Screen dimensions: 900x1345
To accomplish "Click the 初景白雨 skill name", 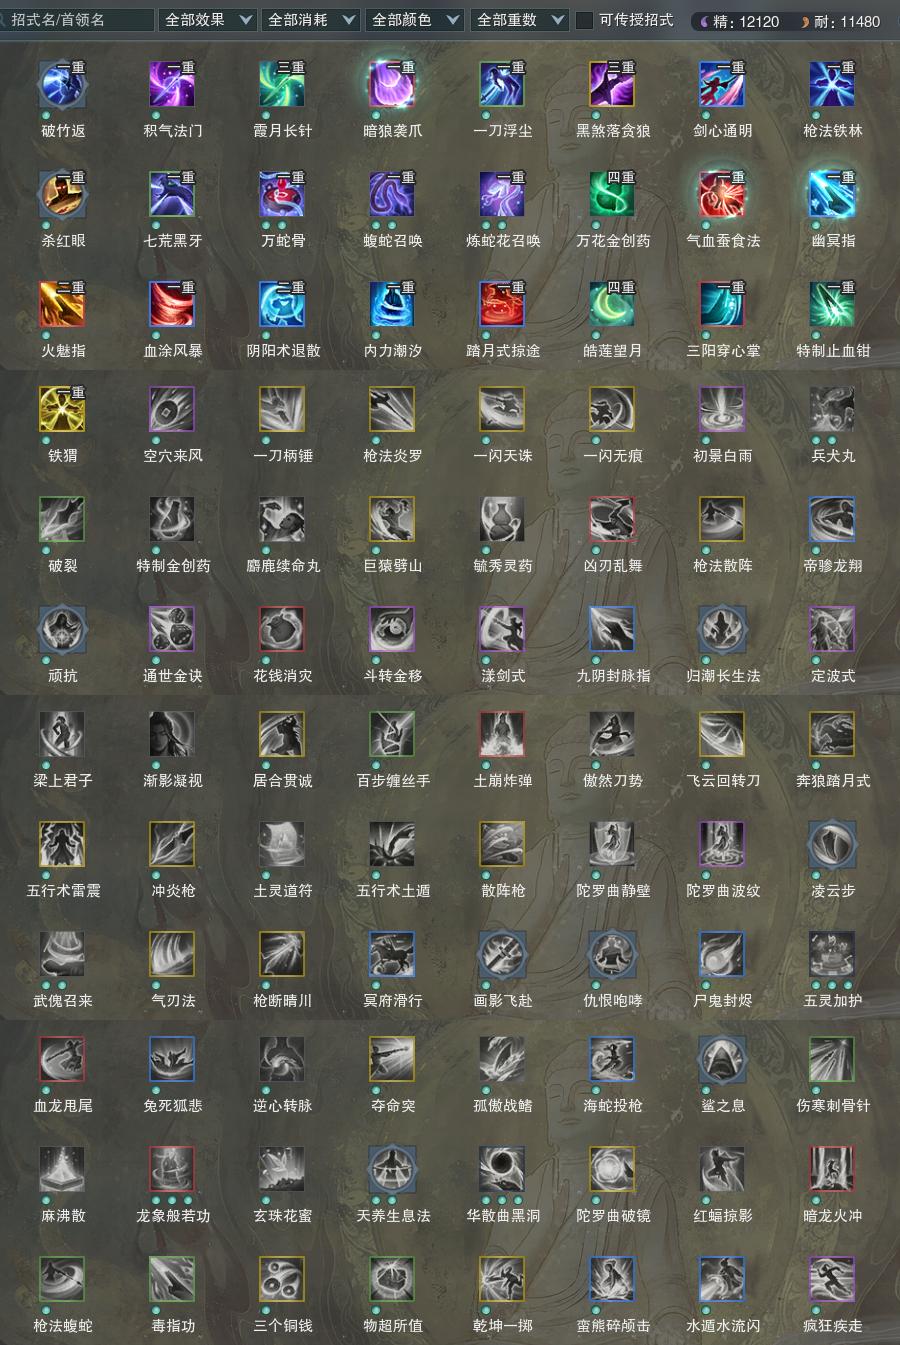I will (x=722, y=456).
